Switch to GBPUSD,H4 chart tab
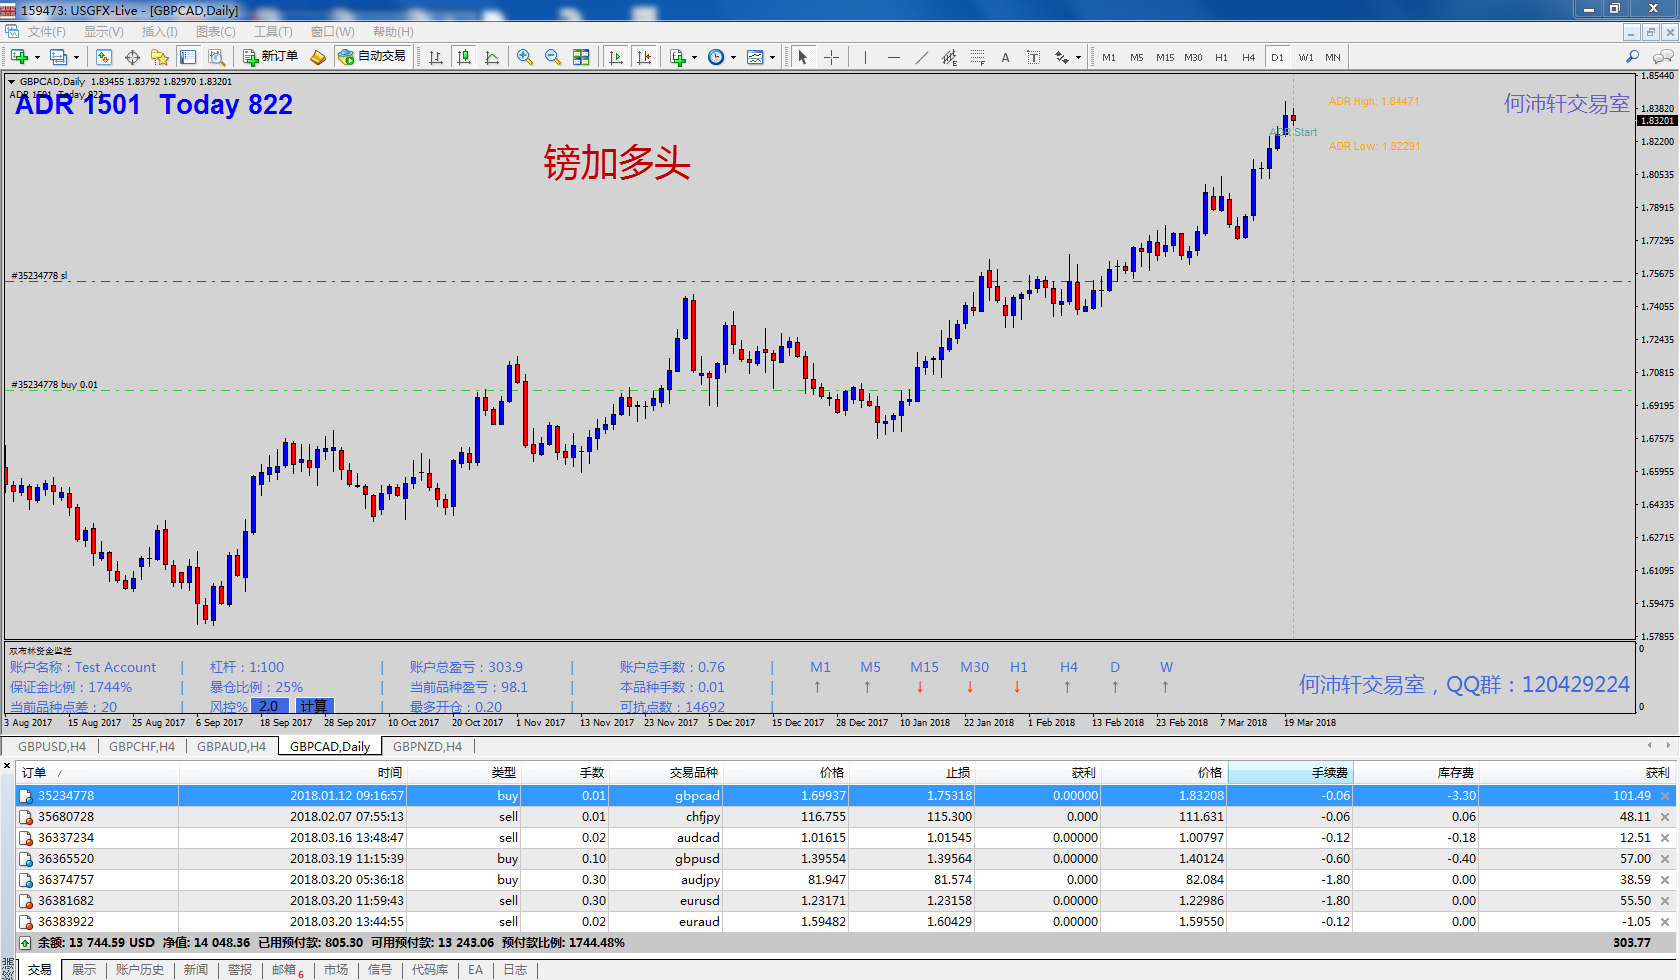 (52, 746)
